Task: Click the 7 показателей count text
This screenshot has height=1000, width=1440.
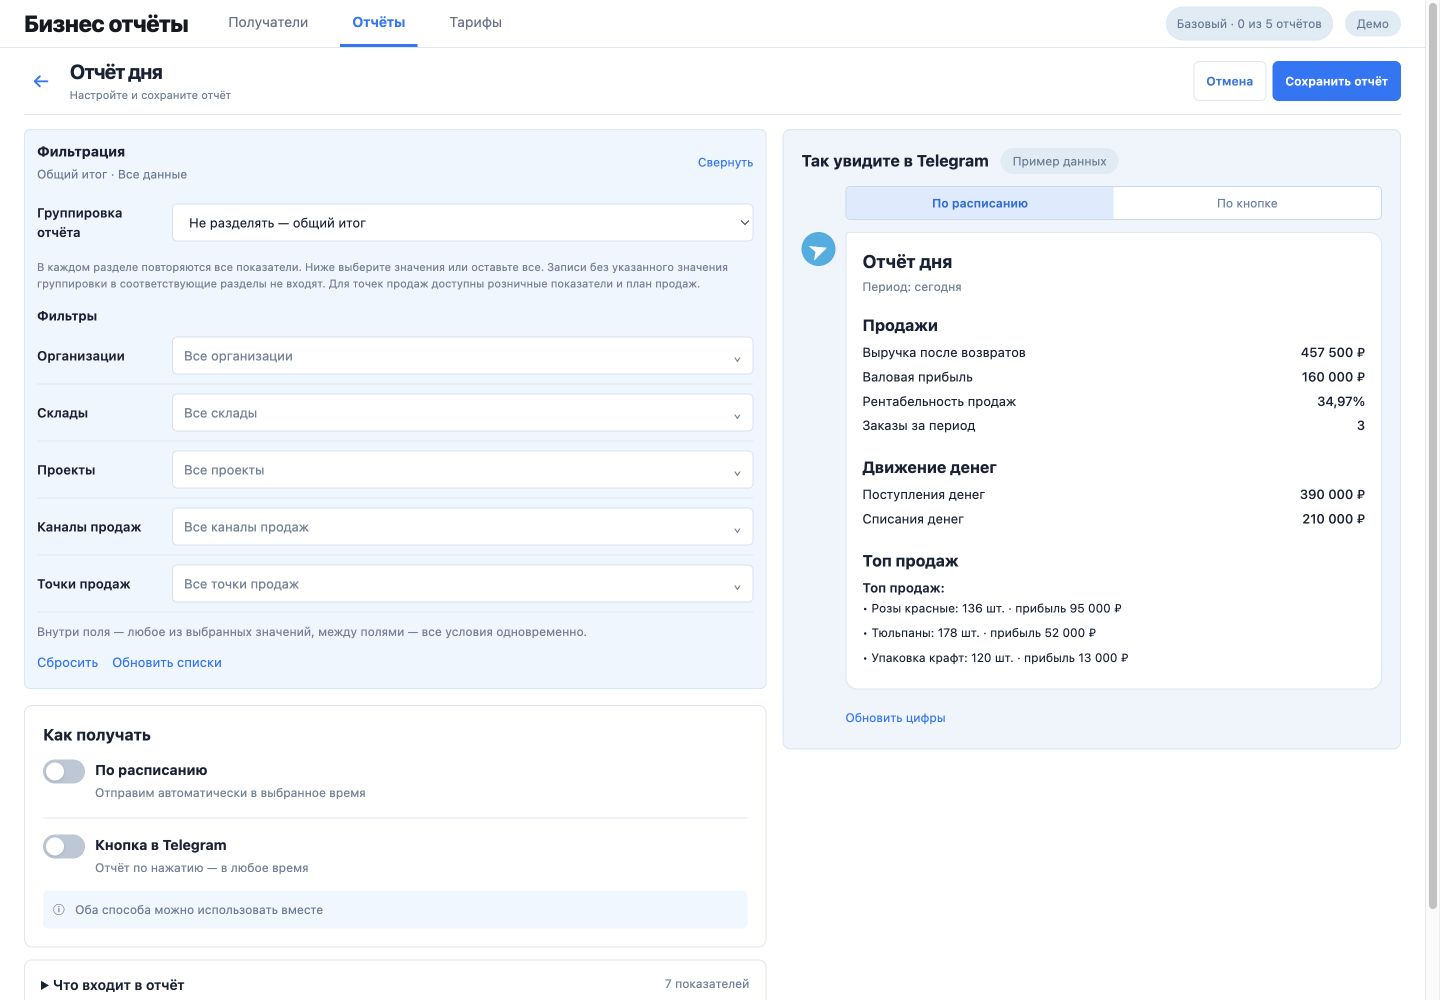Action: point(707,984)
